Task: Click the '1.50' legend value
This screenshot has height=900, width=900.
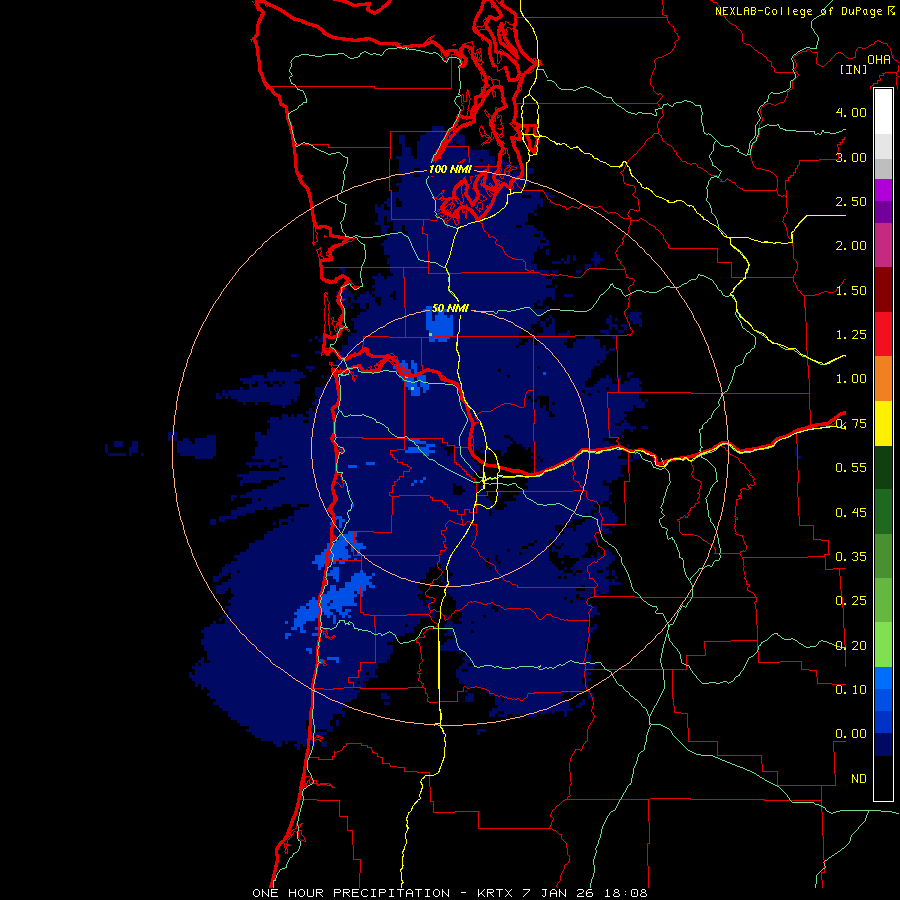Action: pyautogui.click(x=851, y=290)
